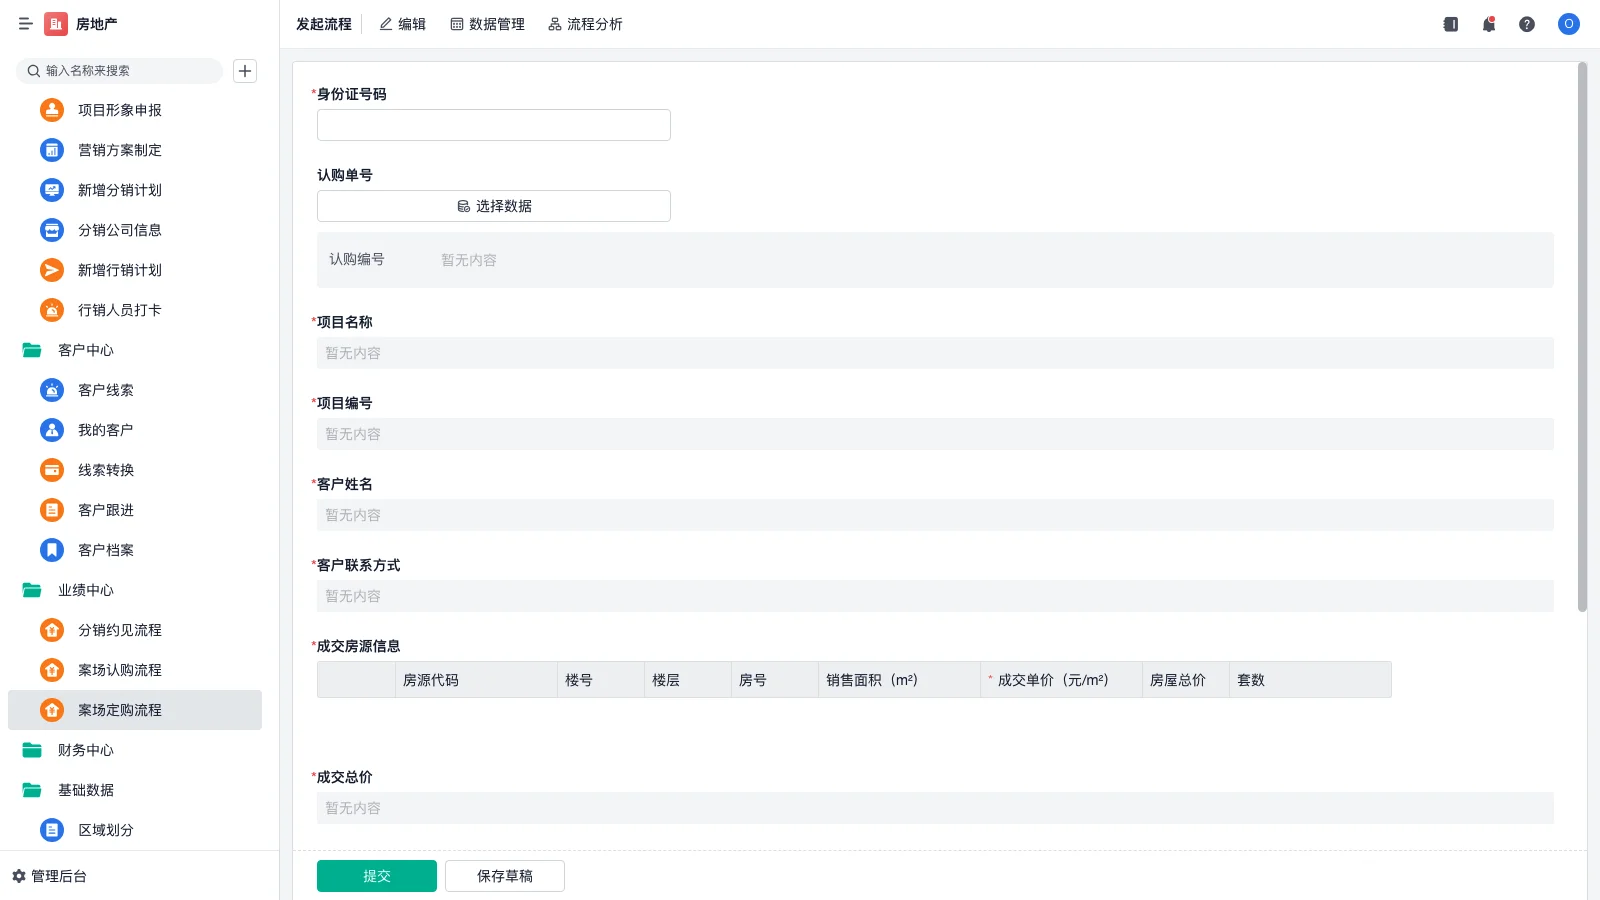Click the 保存草稿 button
The image size is (1600, 900).
[505, 876]
